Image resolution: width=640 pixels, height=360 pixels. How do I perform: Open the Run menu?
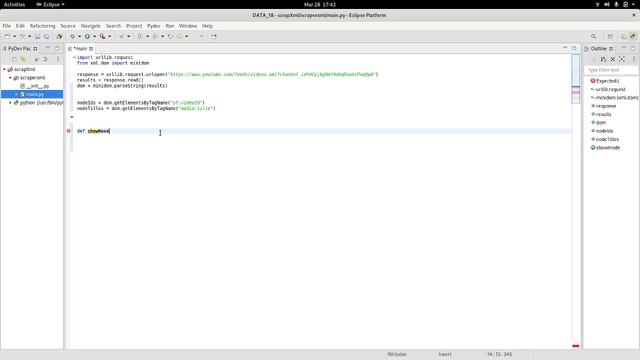170,26
